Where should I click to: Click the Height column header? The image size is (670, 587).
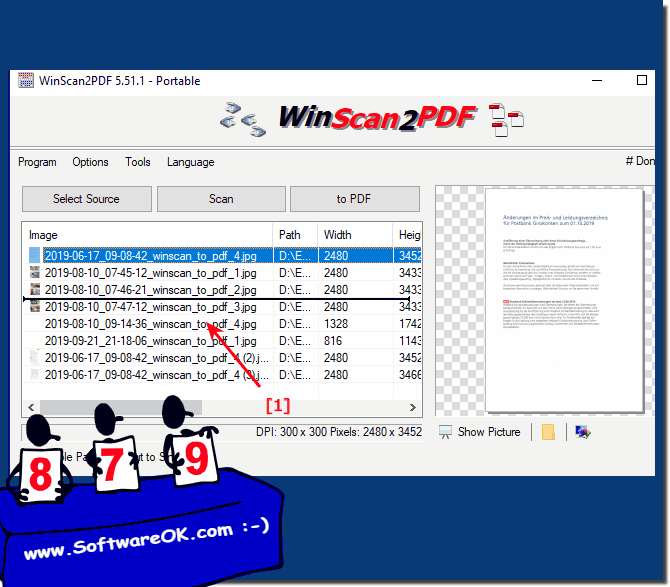[407, 235]
